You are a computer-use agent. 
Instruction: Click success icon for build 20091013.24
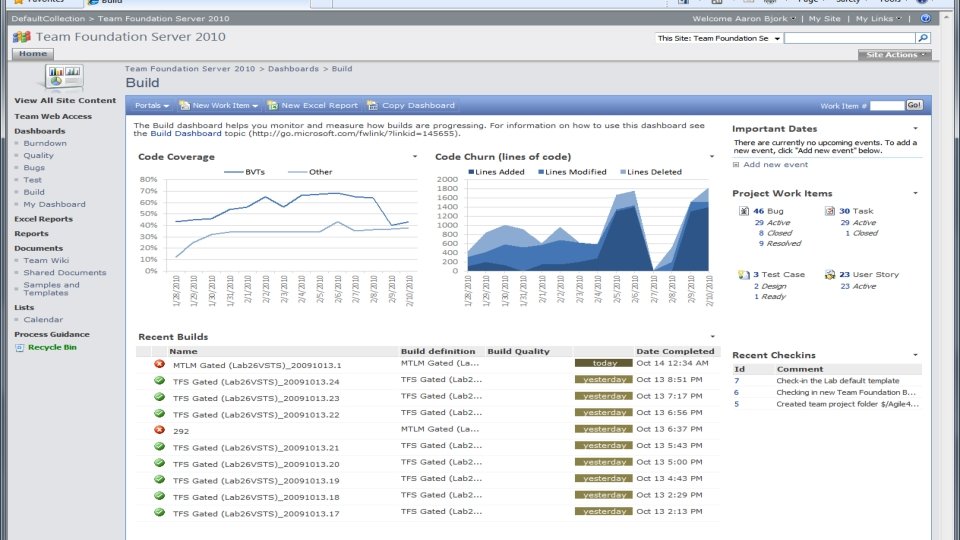(x=160, y=381)
